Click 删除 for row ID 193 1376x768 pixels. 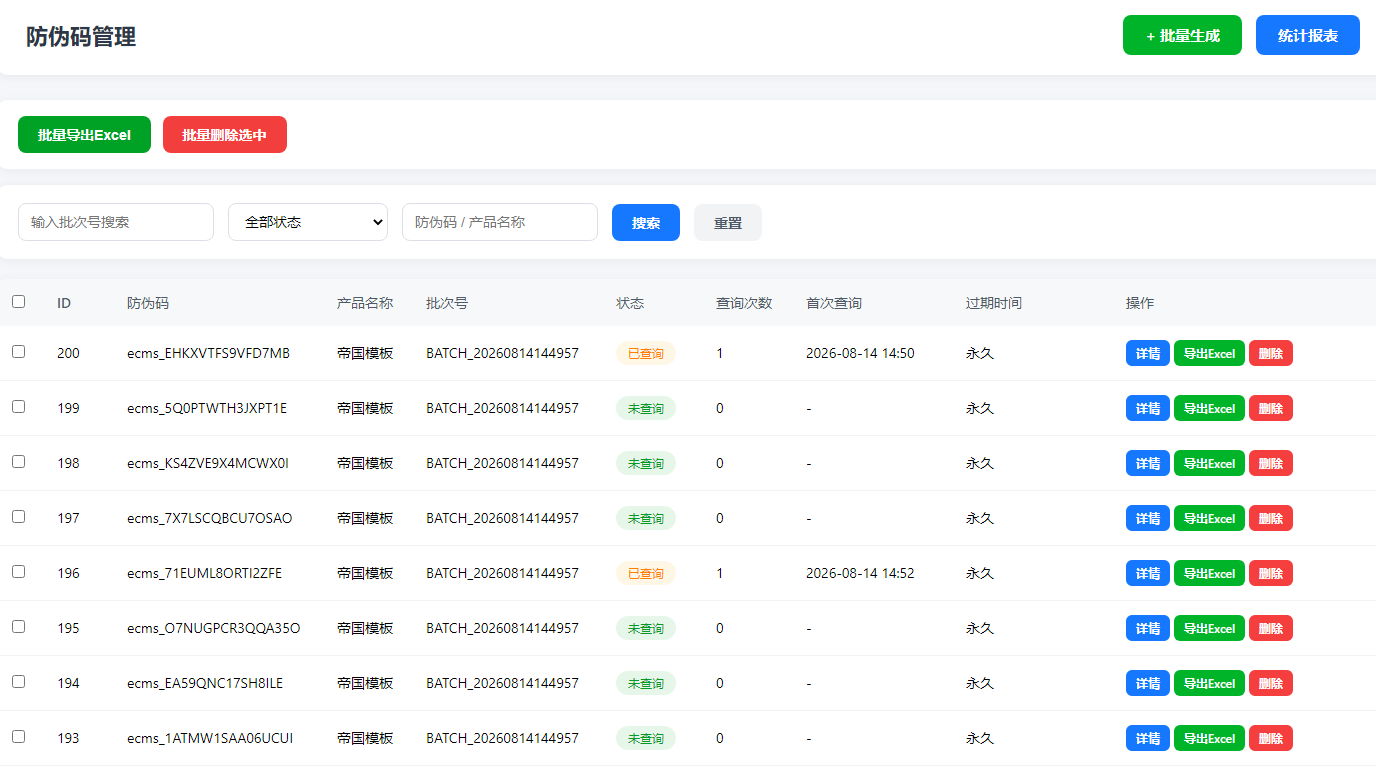tap(1271, 738)
